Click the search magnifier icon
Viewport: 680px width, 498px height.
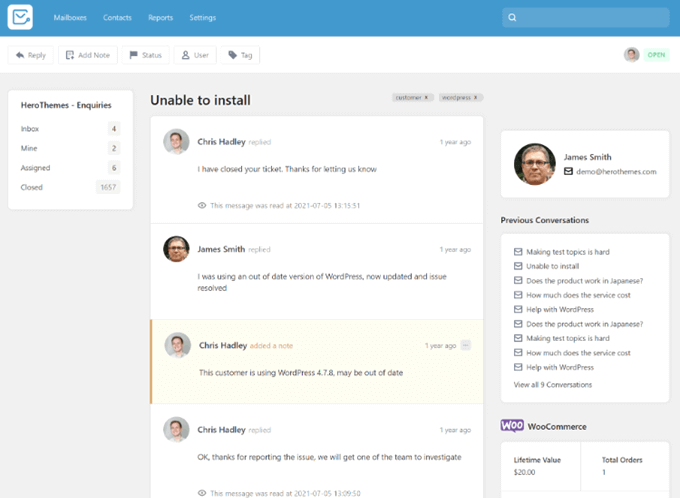512,17
